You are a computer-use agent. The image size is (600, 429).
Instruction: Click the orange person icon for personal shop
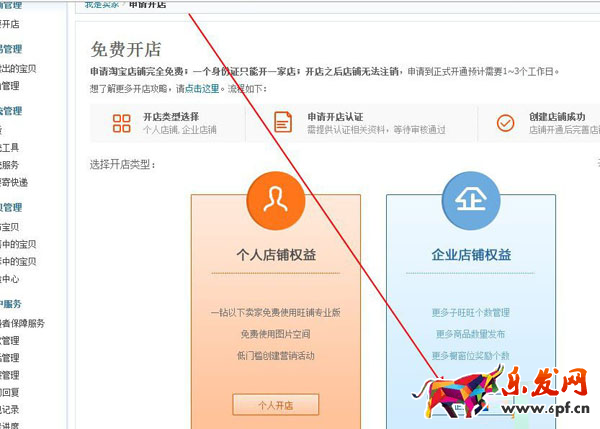pyautogui.click(x=276, y=201)
